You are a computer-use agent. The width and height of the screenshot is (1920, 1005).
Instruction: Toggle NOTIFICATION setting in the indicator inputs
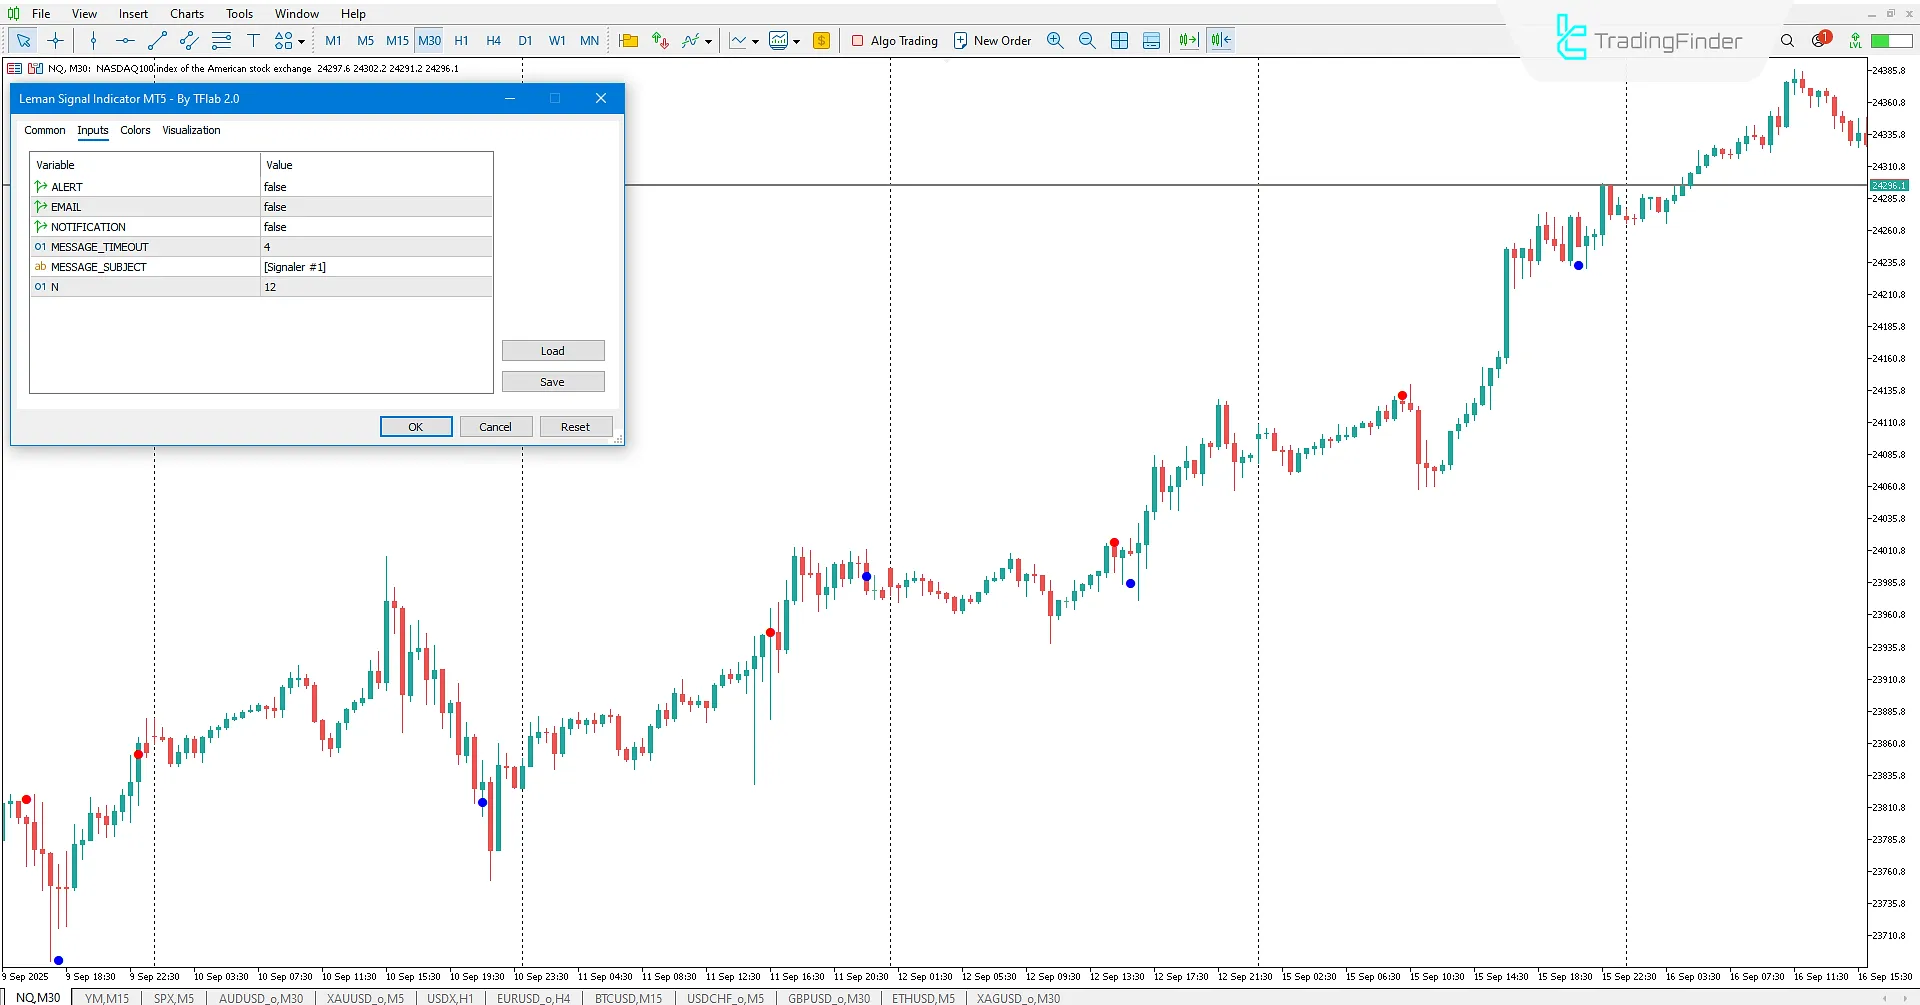(x=375, y=227)
